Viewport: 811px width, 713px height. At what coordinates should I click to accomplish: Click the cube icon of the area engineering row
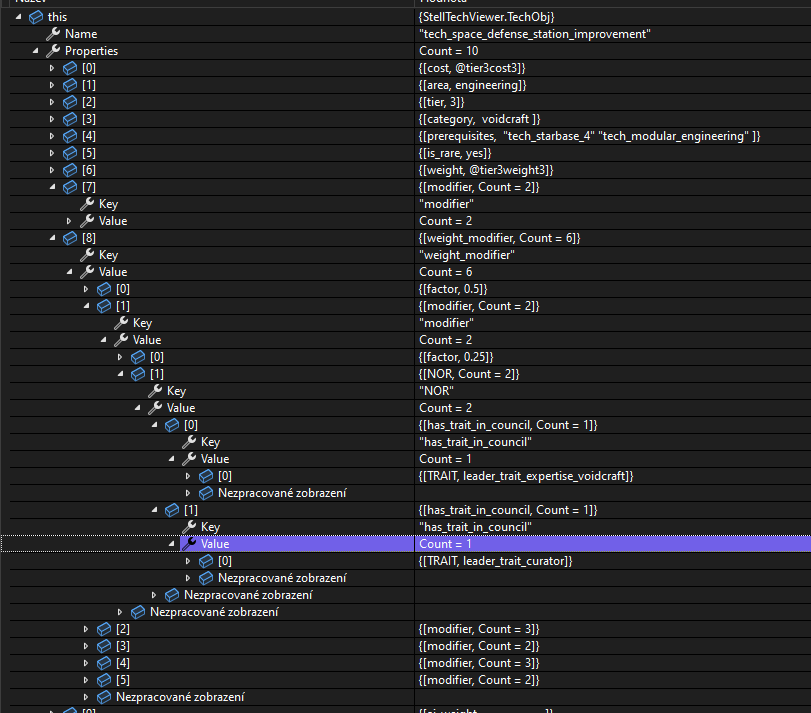point(70,85)
